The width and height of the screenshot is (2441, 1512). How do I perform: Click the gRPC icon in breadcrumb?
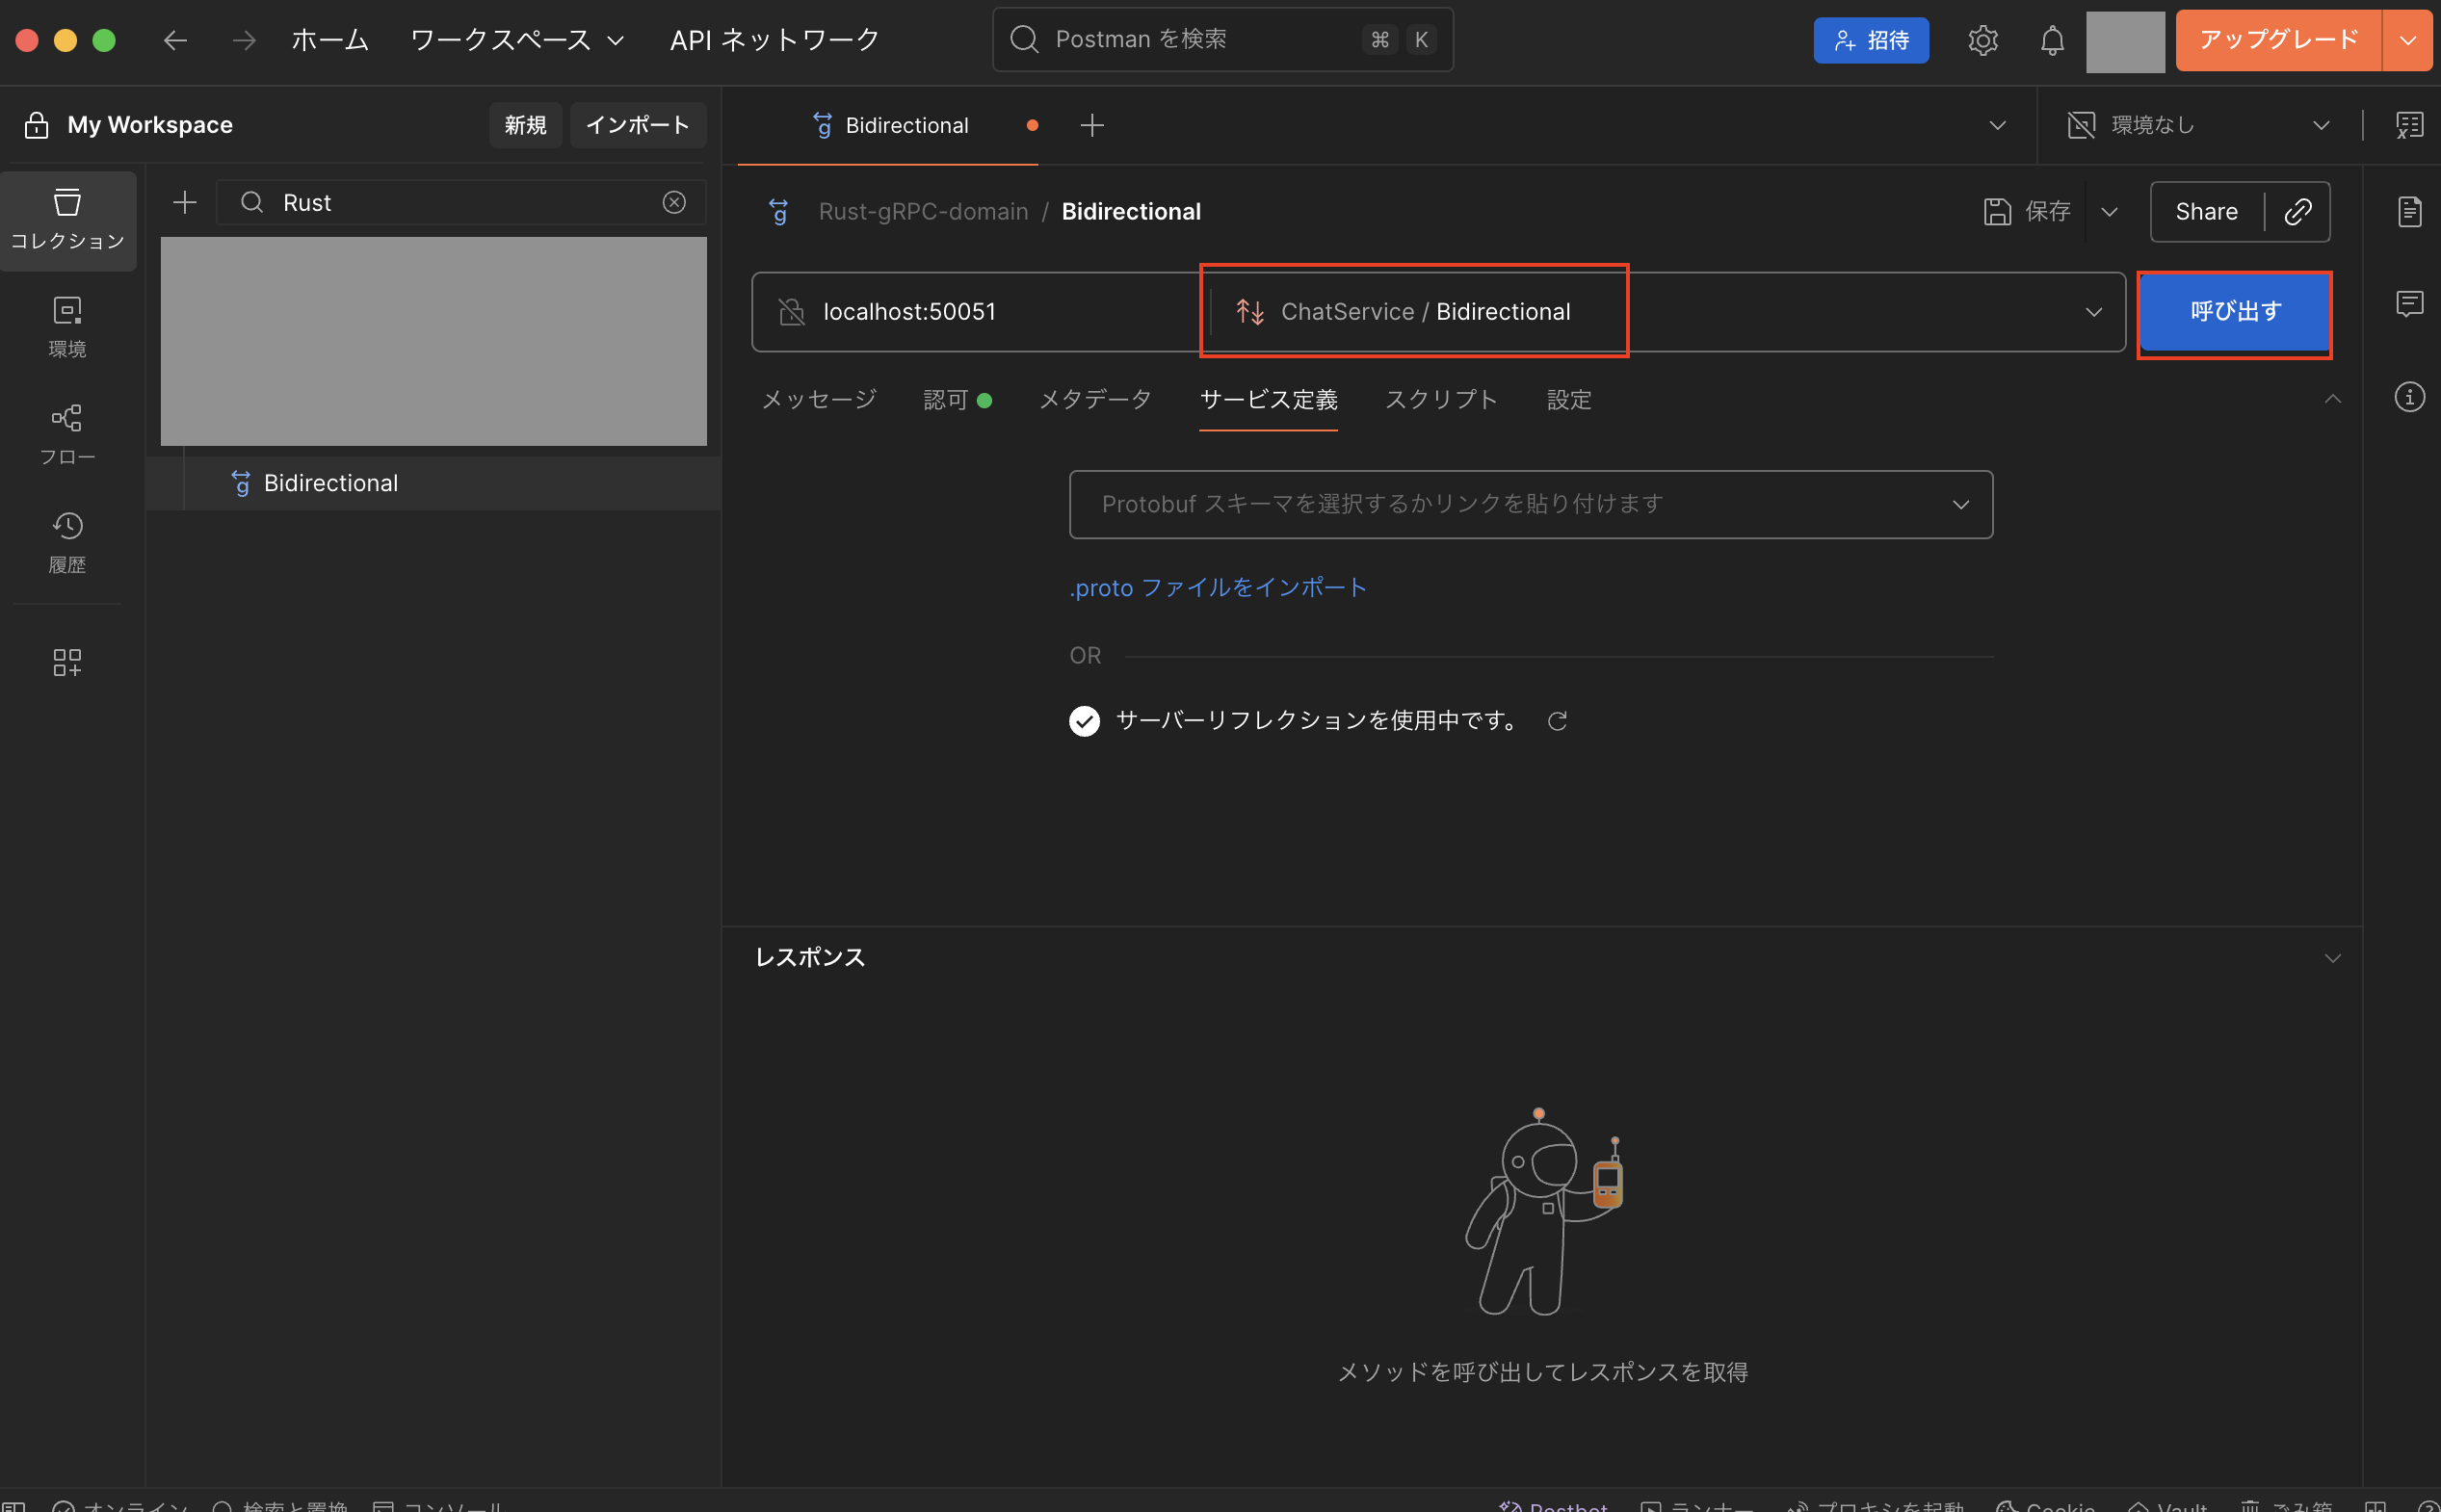[x=779, y=211]
